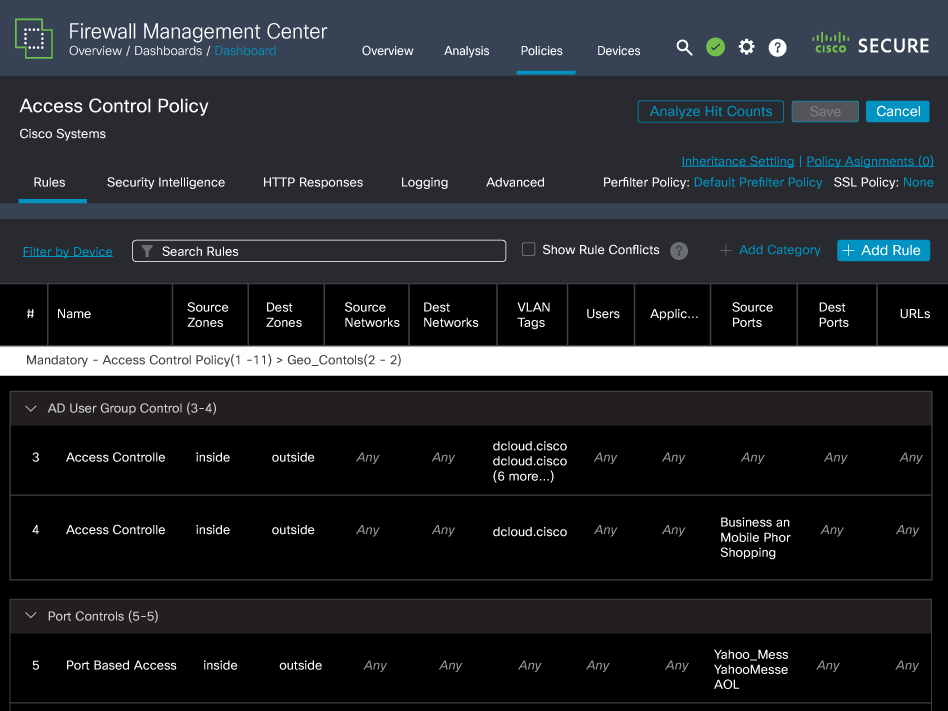Switch to the Logging tab
948x711 pixels.
click(x=424, y=183)
